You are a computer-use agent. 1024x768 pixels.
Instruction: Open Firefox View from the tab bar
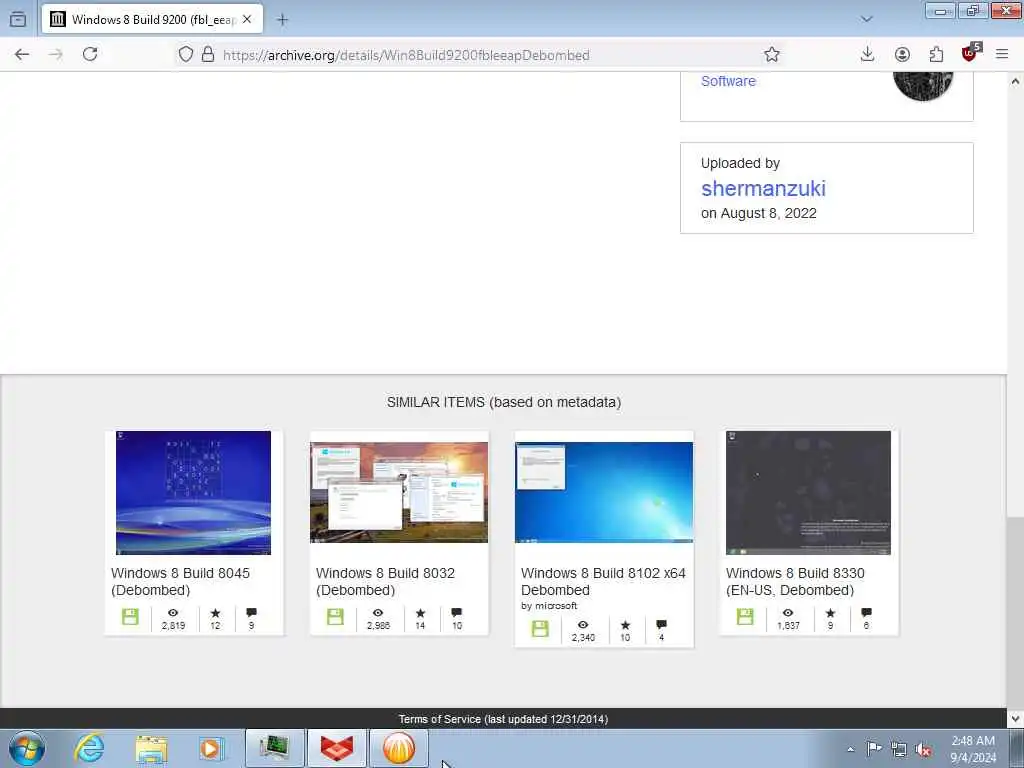coord(18,20)
